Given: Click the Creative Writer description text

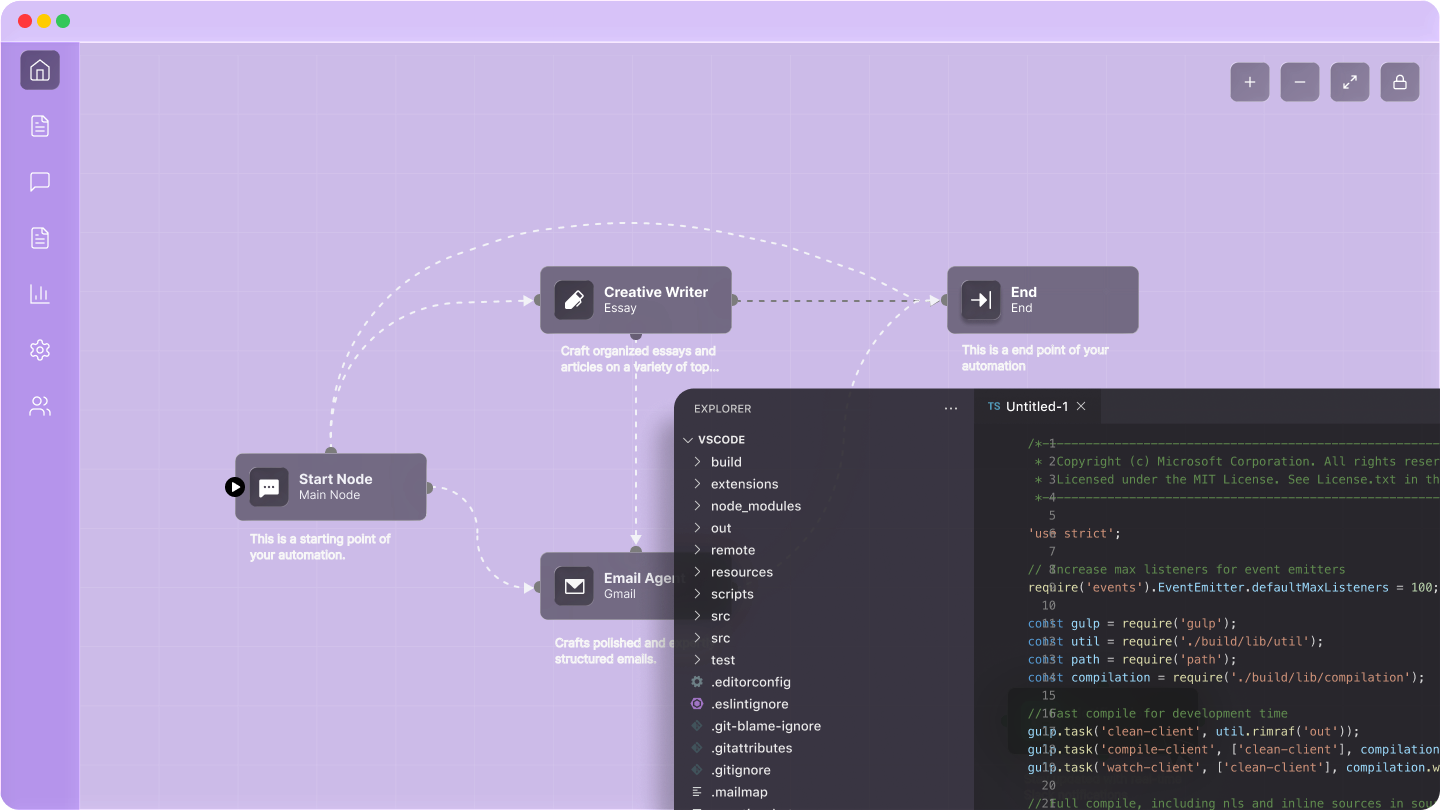Looking at the screenshot, I should [639, 359].
